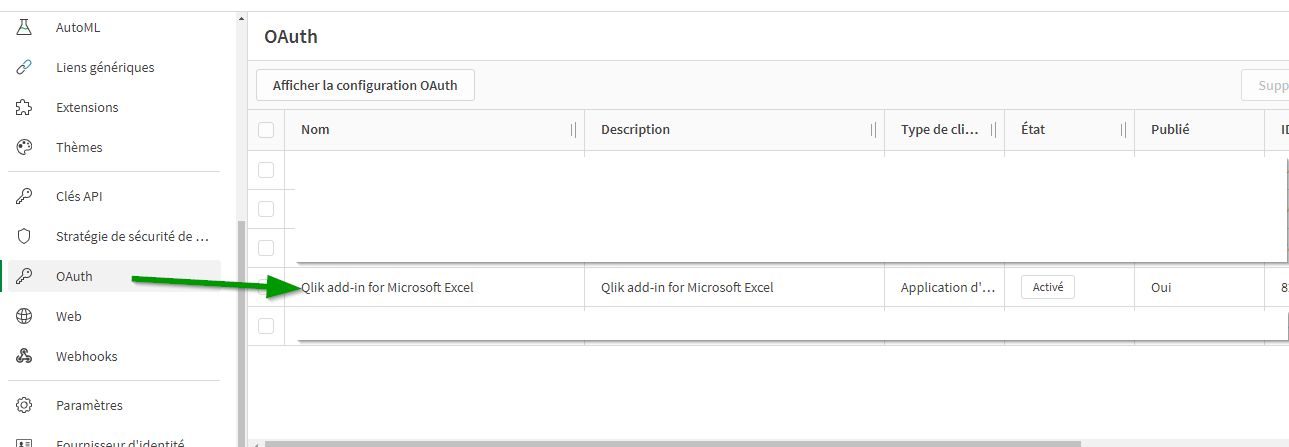Click the OAuth key icon

click(x=25, y=277)
